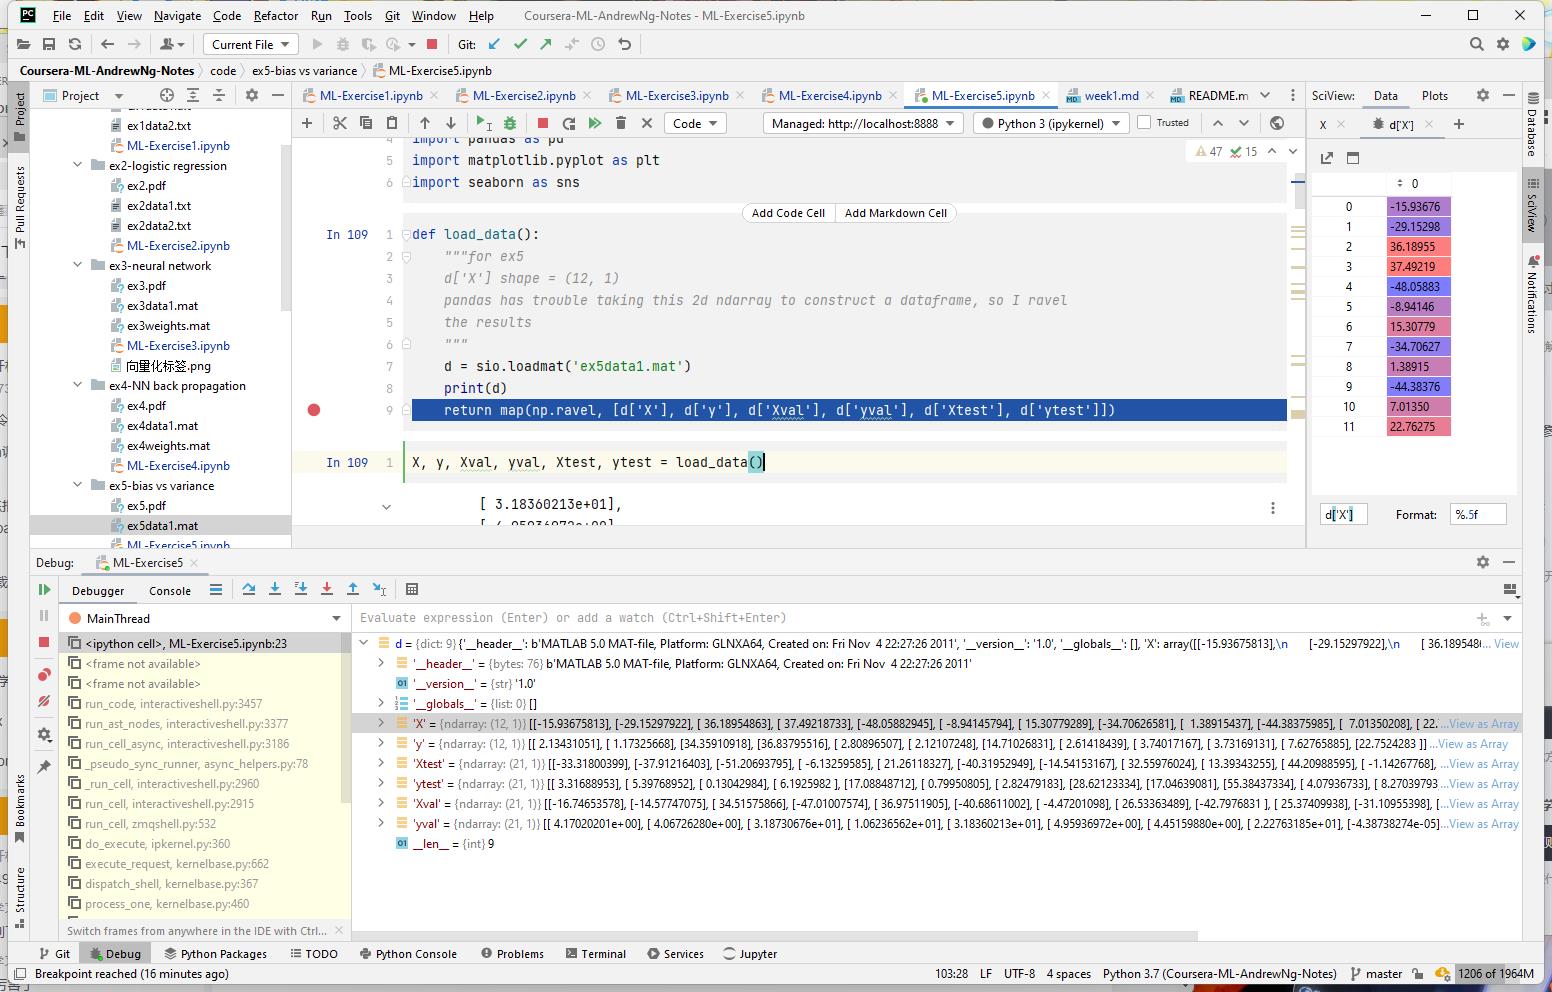View 'Xtest' variable as Array

(x=1484, y=764)
